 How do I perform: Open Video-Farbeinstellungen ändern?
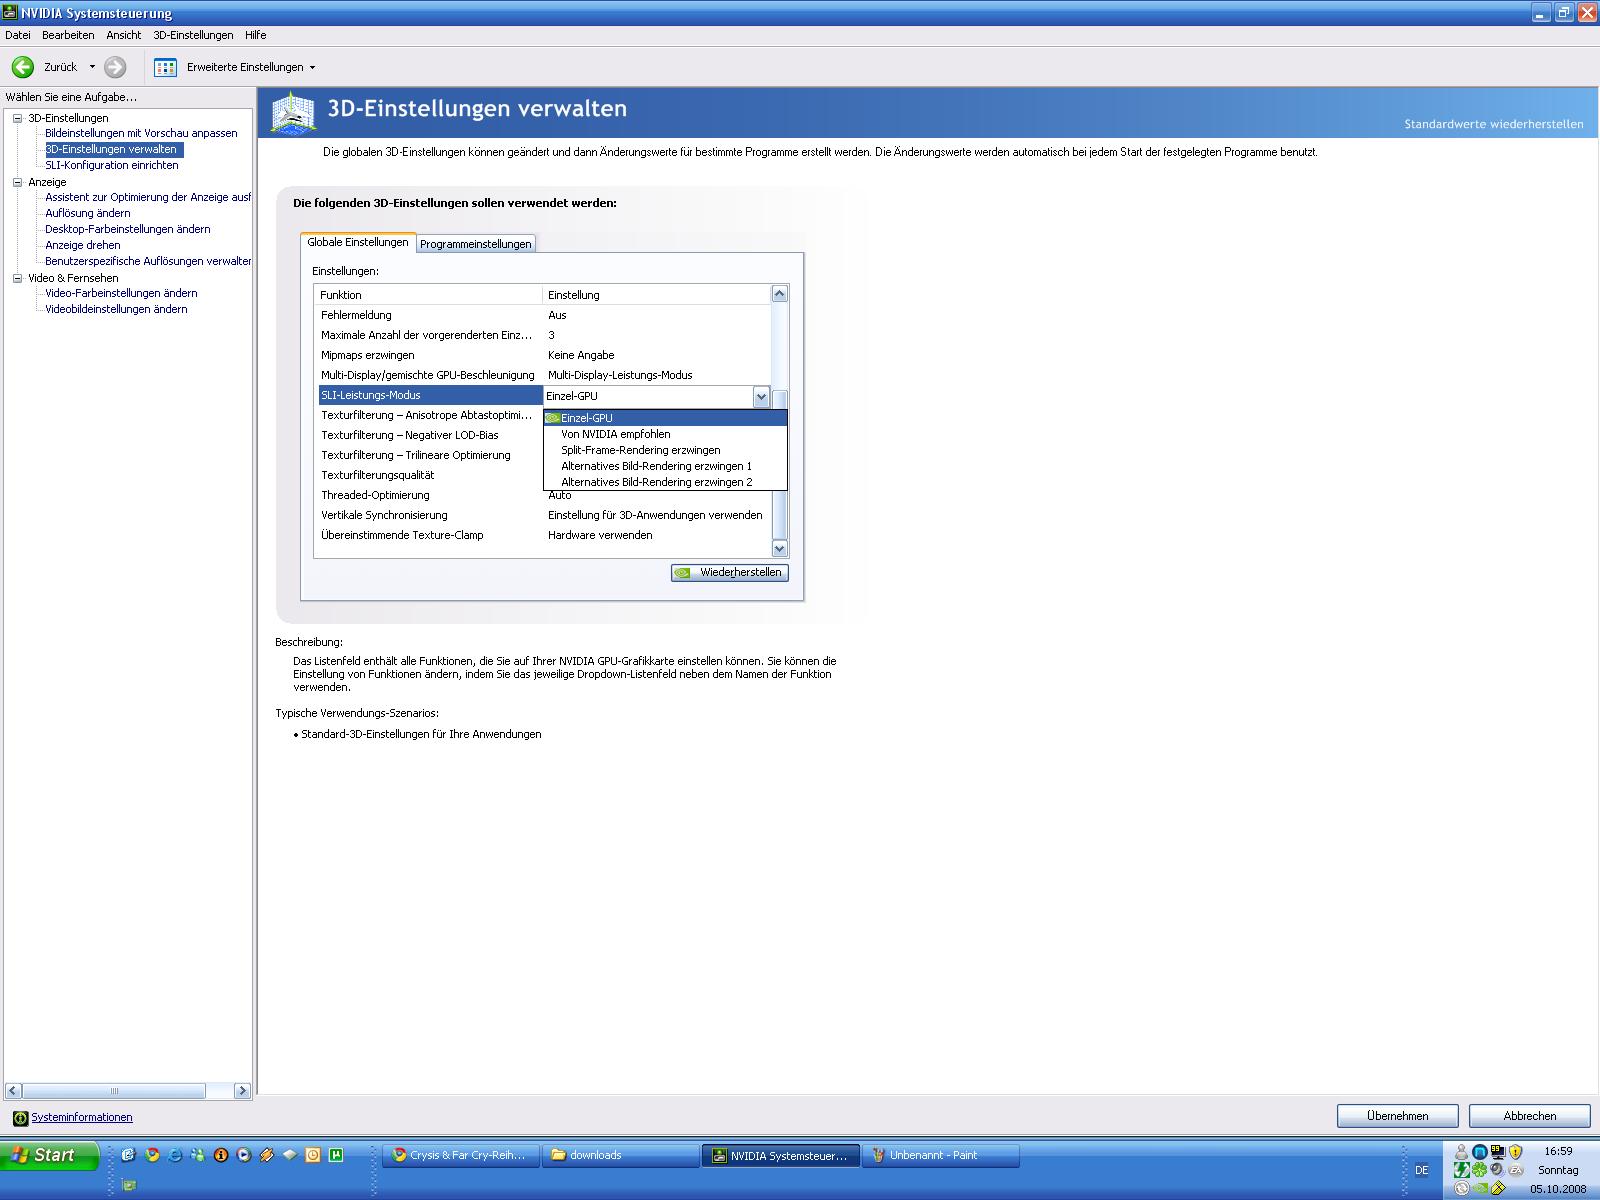[x=121, y=293]
